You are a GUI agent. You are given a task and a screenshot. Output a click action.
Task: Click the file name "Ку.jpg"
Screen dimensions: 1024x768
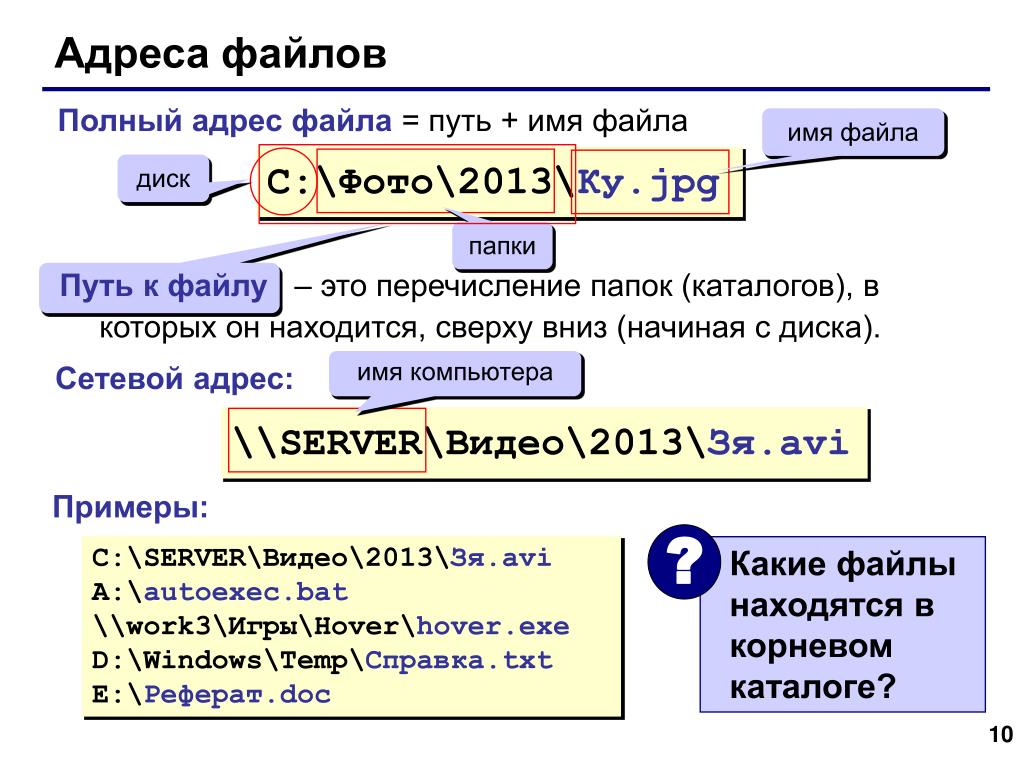coord(648,182)
